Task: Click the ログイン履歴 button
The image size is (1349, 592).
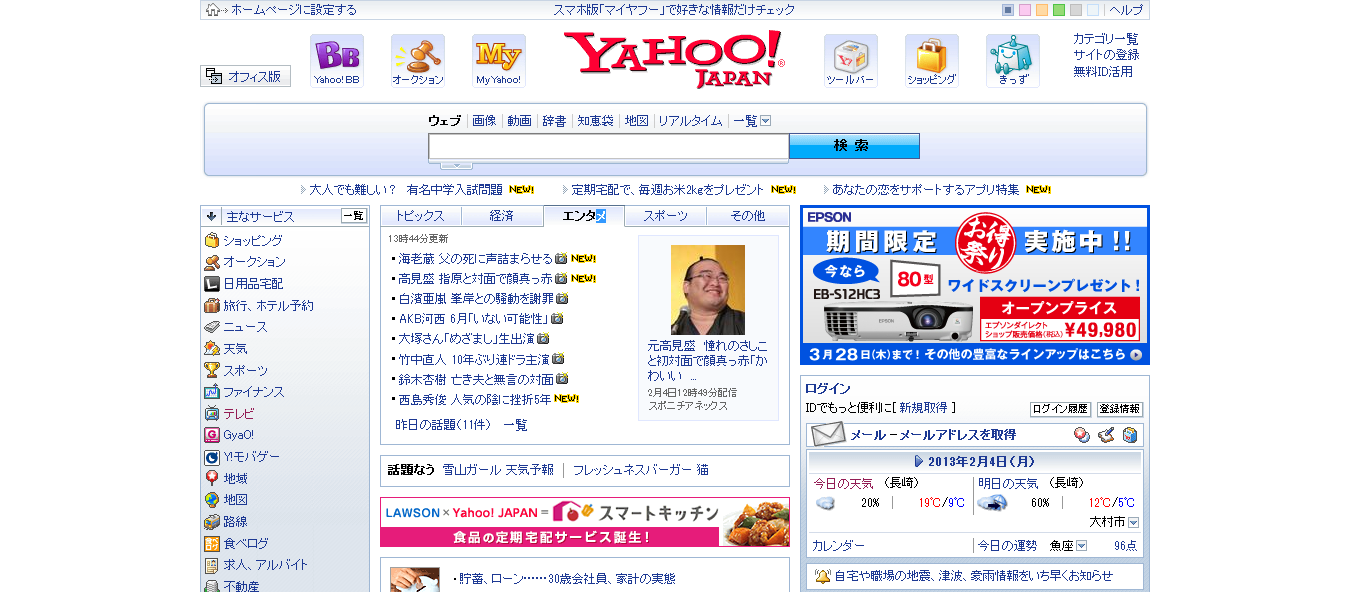Action: tap(1060, 409)
